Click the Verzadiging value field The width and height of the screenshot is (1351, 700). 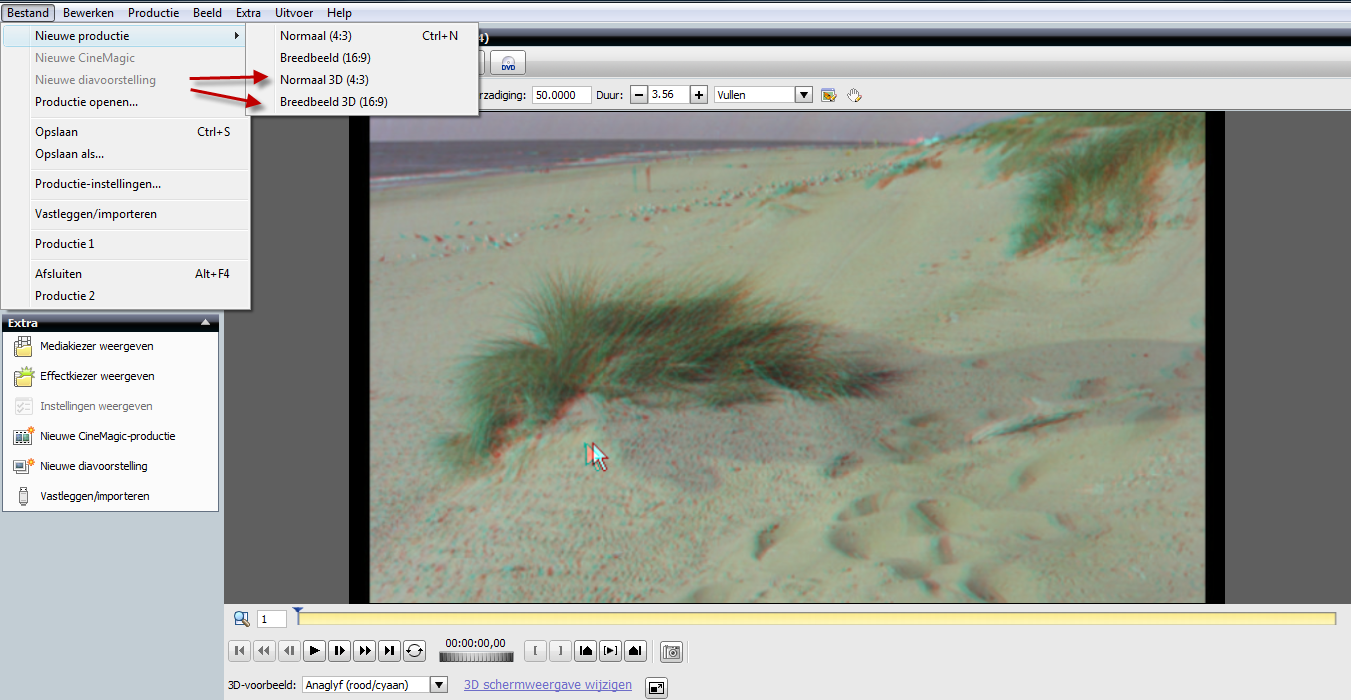[x=561, y=95]
